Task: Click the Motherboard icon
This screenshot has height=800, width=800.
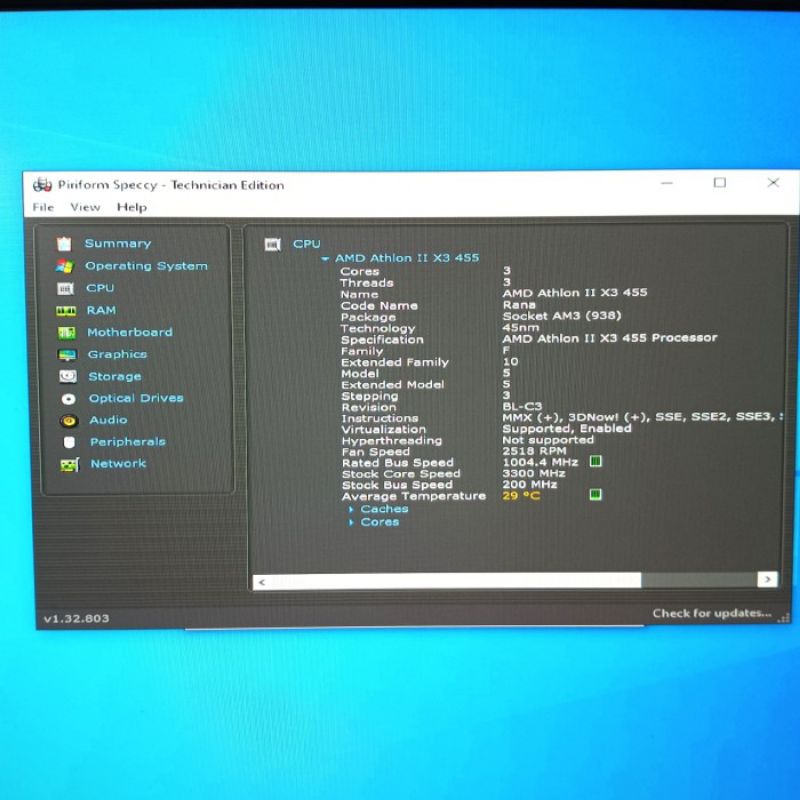Action: [x=67, y=333]
